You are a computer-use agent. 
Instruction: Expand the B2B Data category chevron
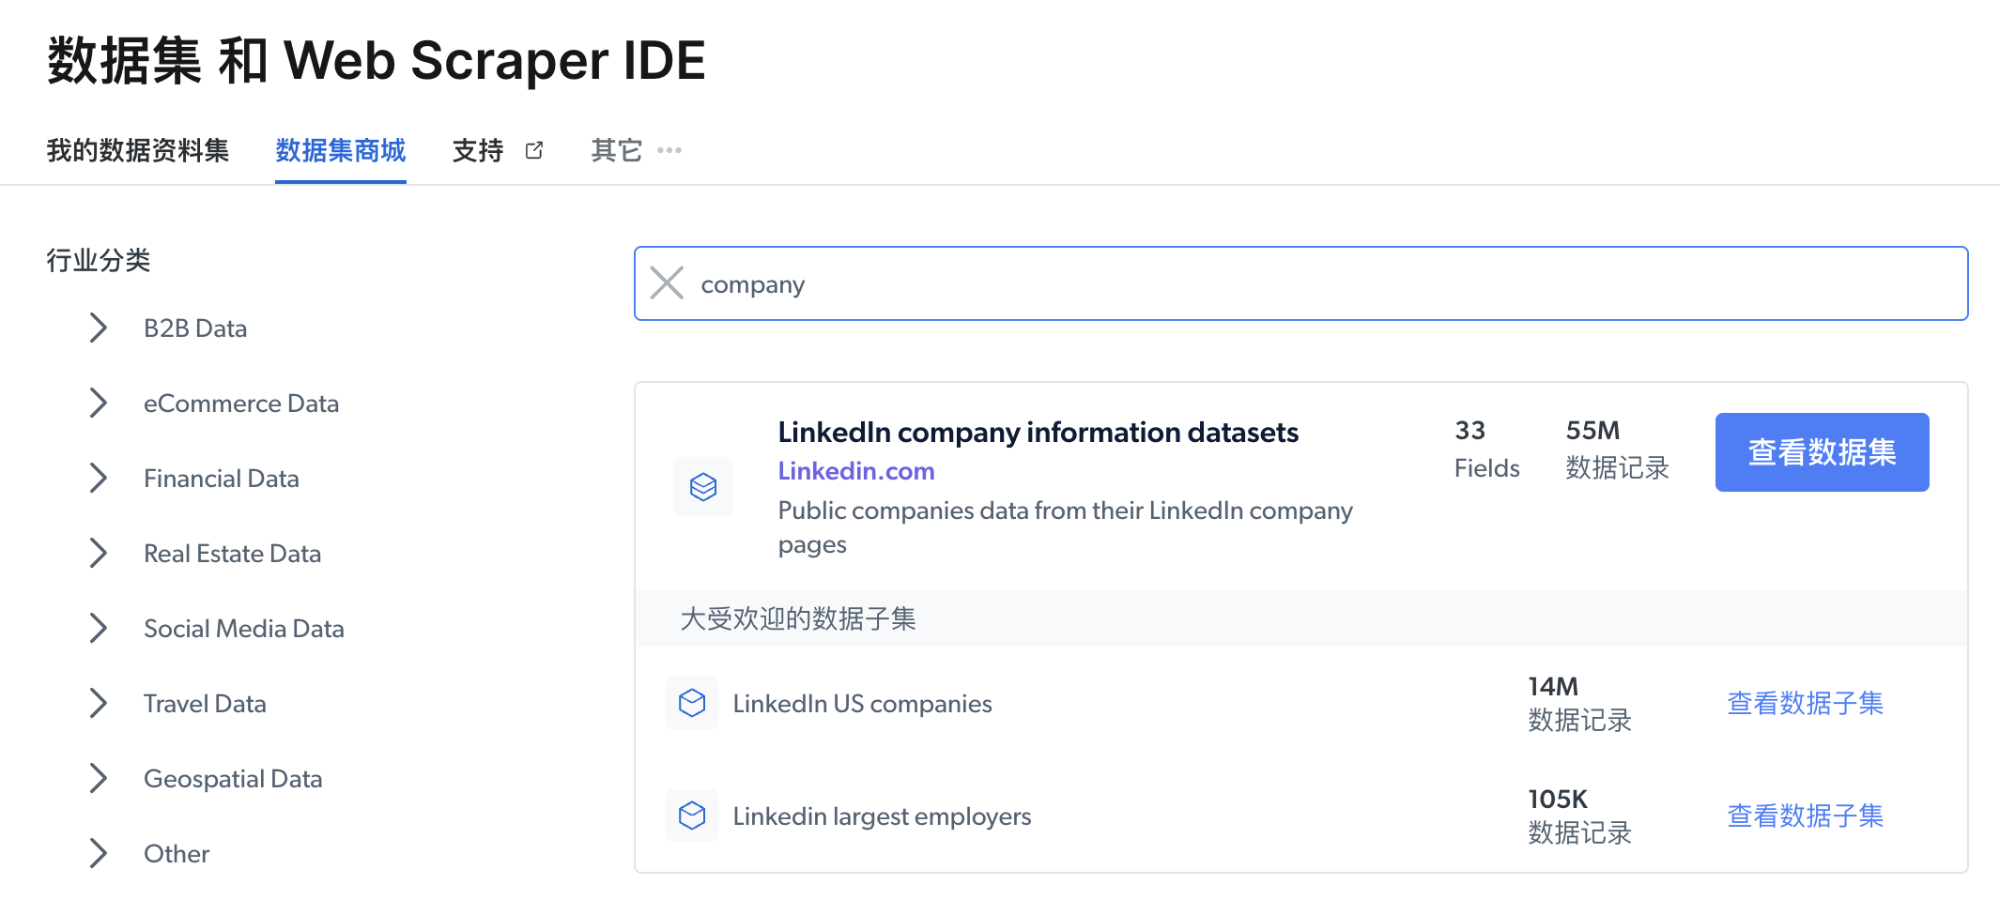point(98,328)
